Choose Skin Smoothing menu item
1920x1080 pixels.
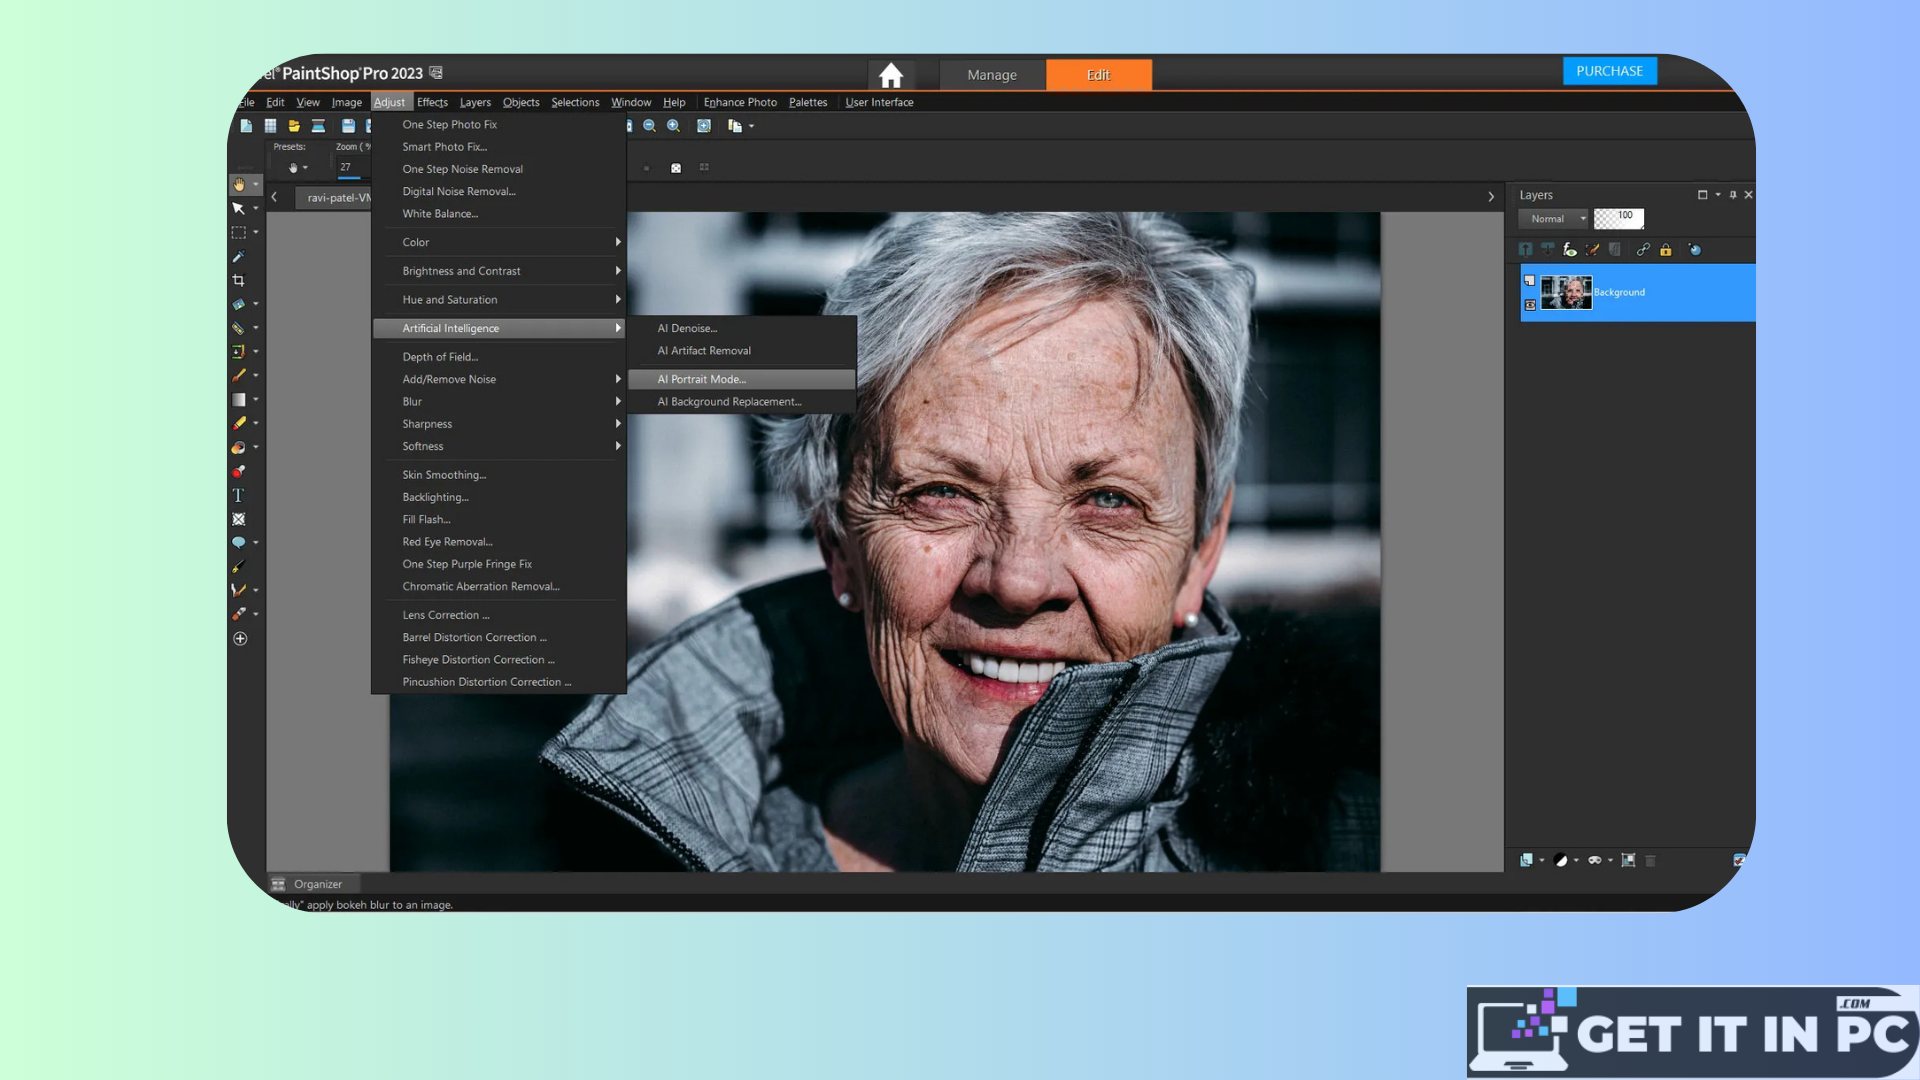pyautogui.click(x=499, y=475)
